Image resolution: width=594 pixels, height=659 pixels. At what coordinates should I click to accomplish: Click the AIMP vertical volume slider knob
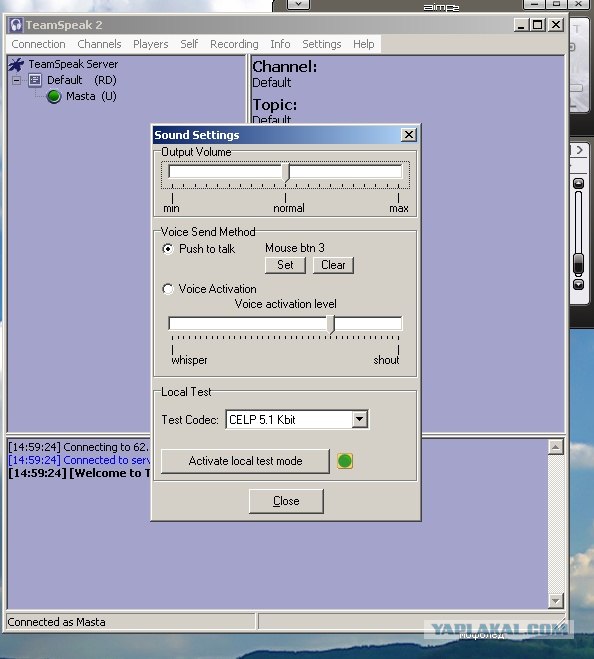(x=578, y=263)
